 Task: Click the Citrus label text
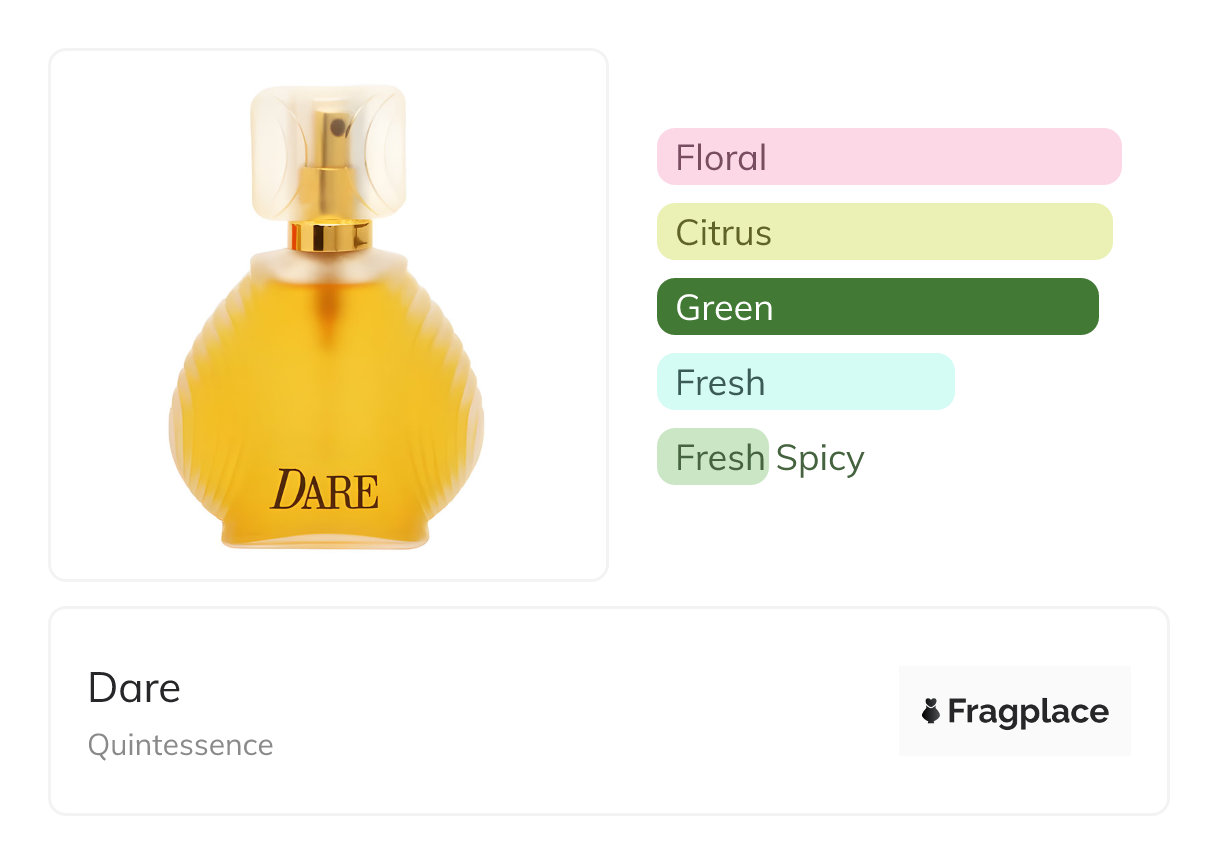point(724,233)
